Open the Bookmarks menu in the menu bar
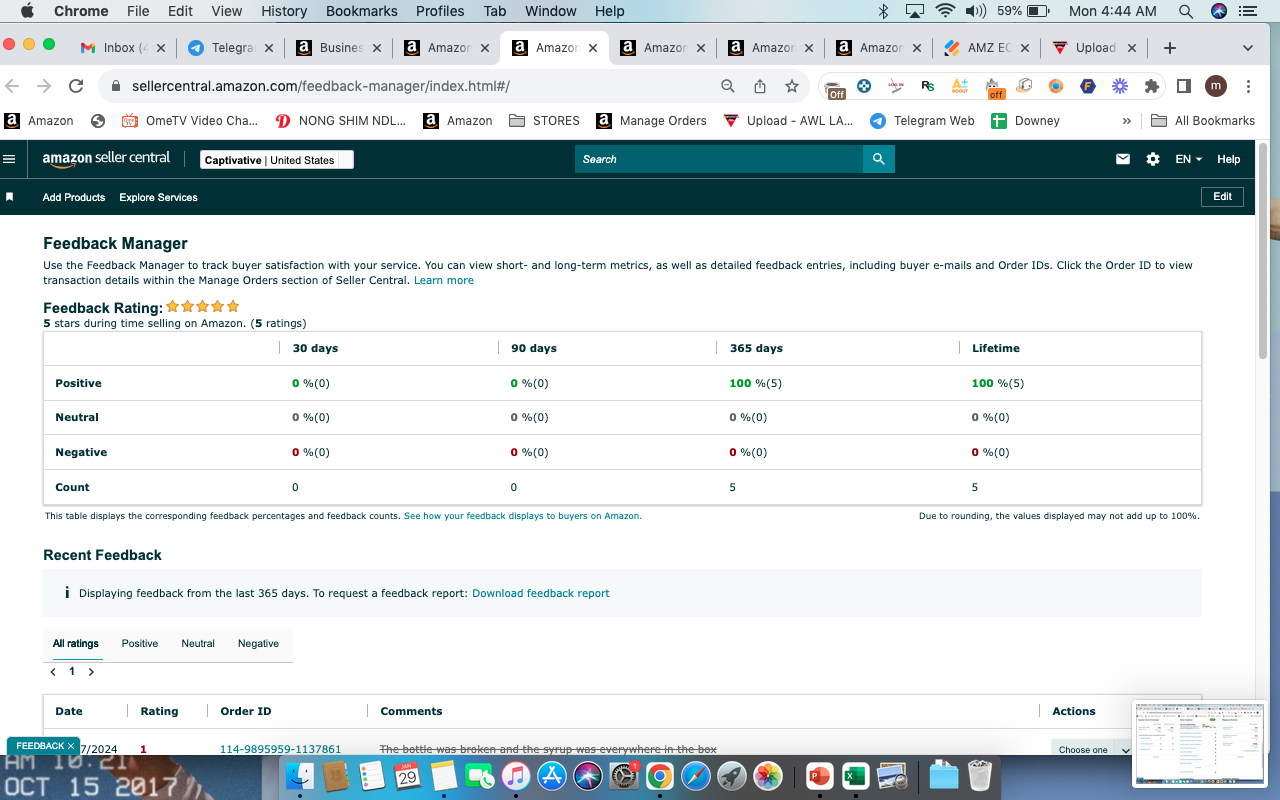Viewport: 1280px width, 800px height. 361,11
